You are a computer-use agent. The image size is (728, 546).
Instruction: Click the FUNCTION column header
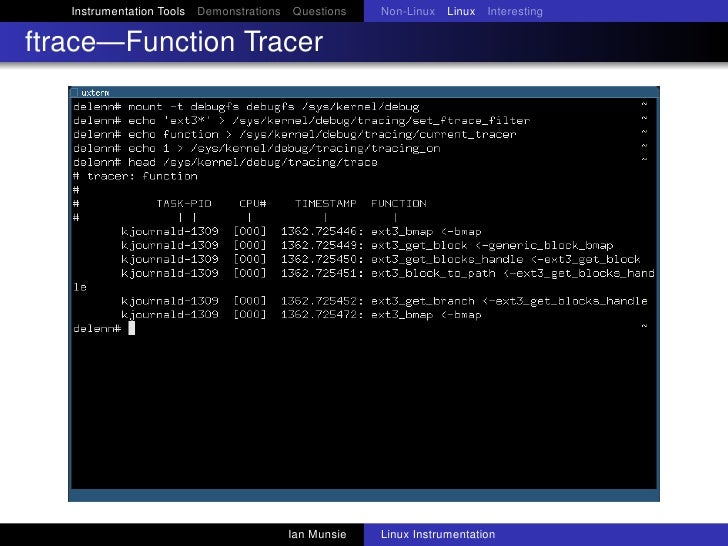[398, 203]
